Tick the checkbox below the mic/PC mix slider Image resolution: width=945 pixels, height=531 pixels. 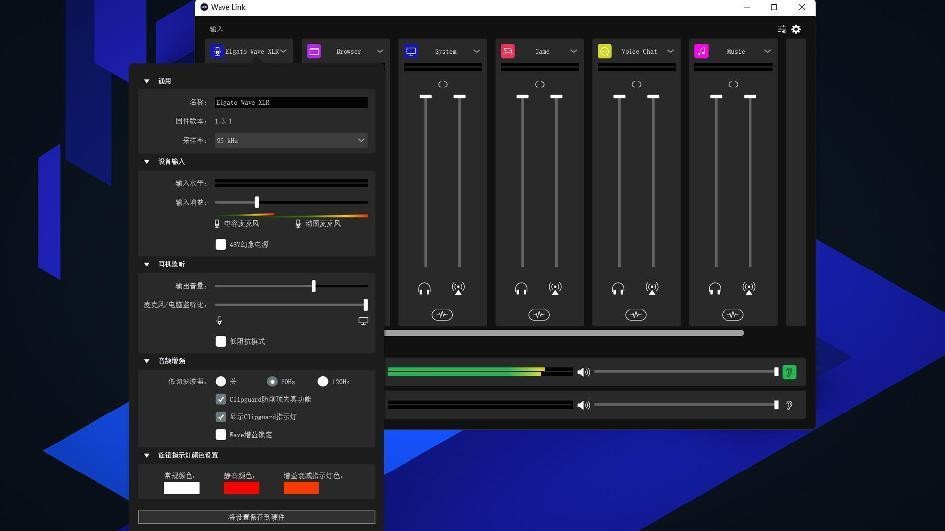tap(221, 341)
